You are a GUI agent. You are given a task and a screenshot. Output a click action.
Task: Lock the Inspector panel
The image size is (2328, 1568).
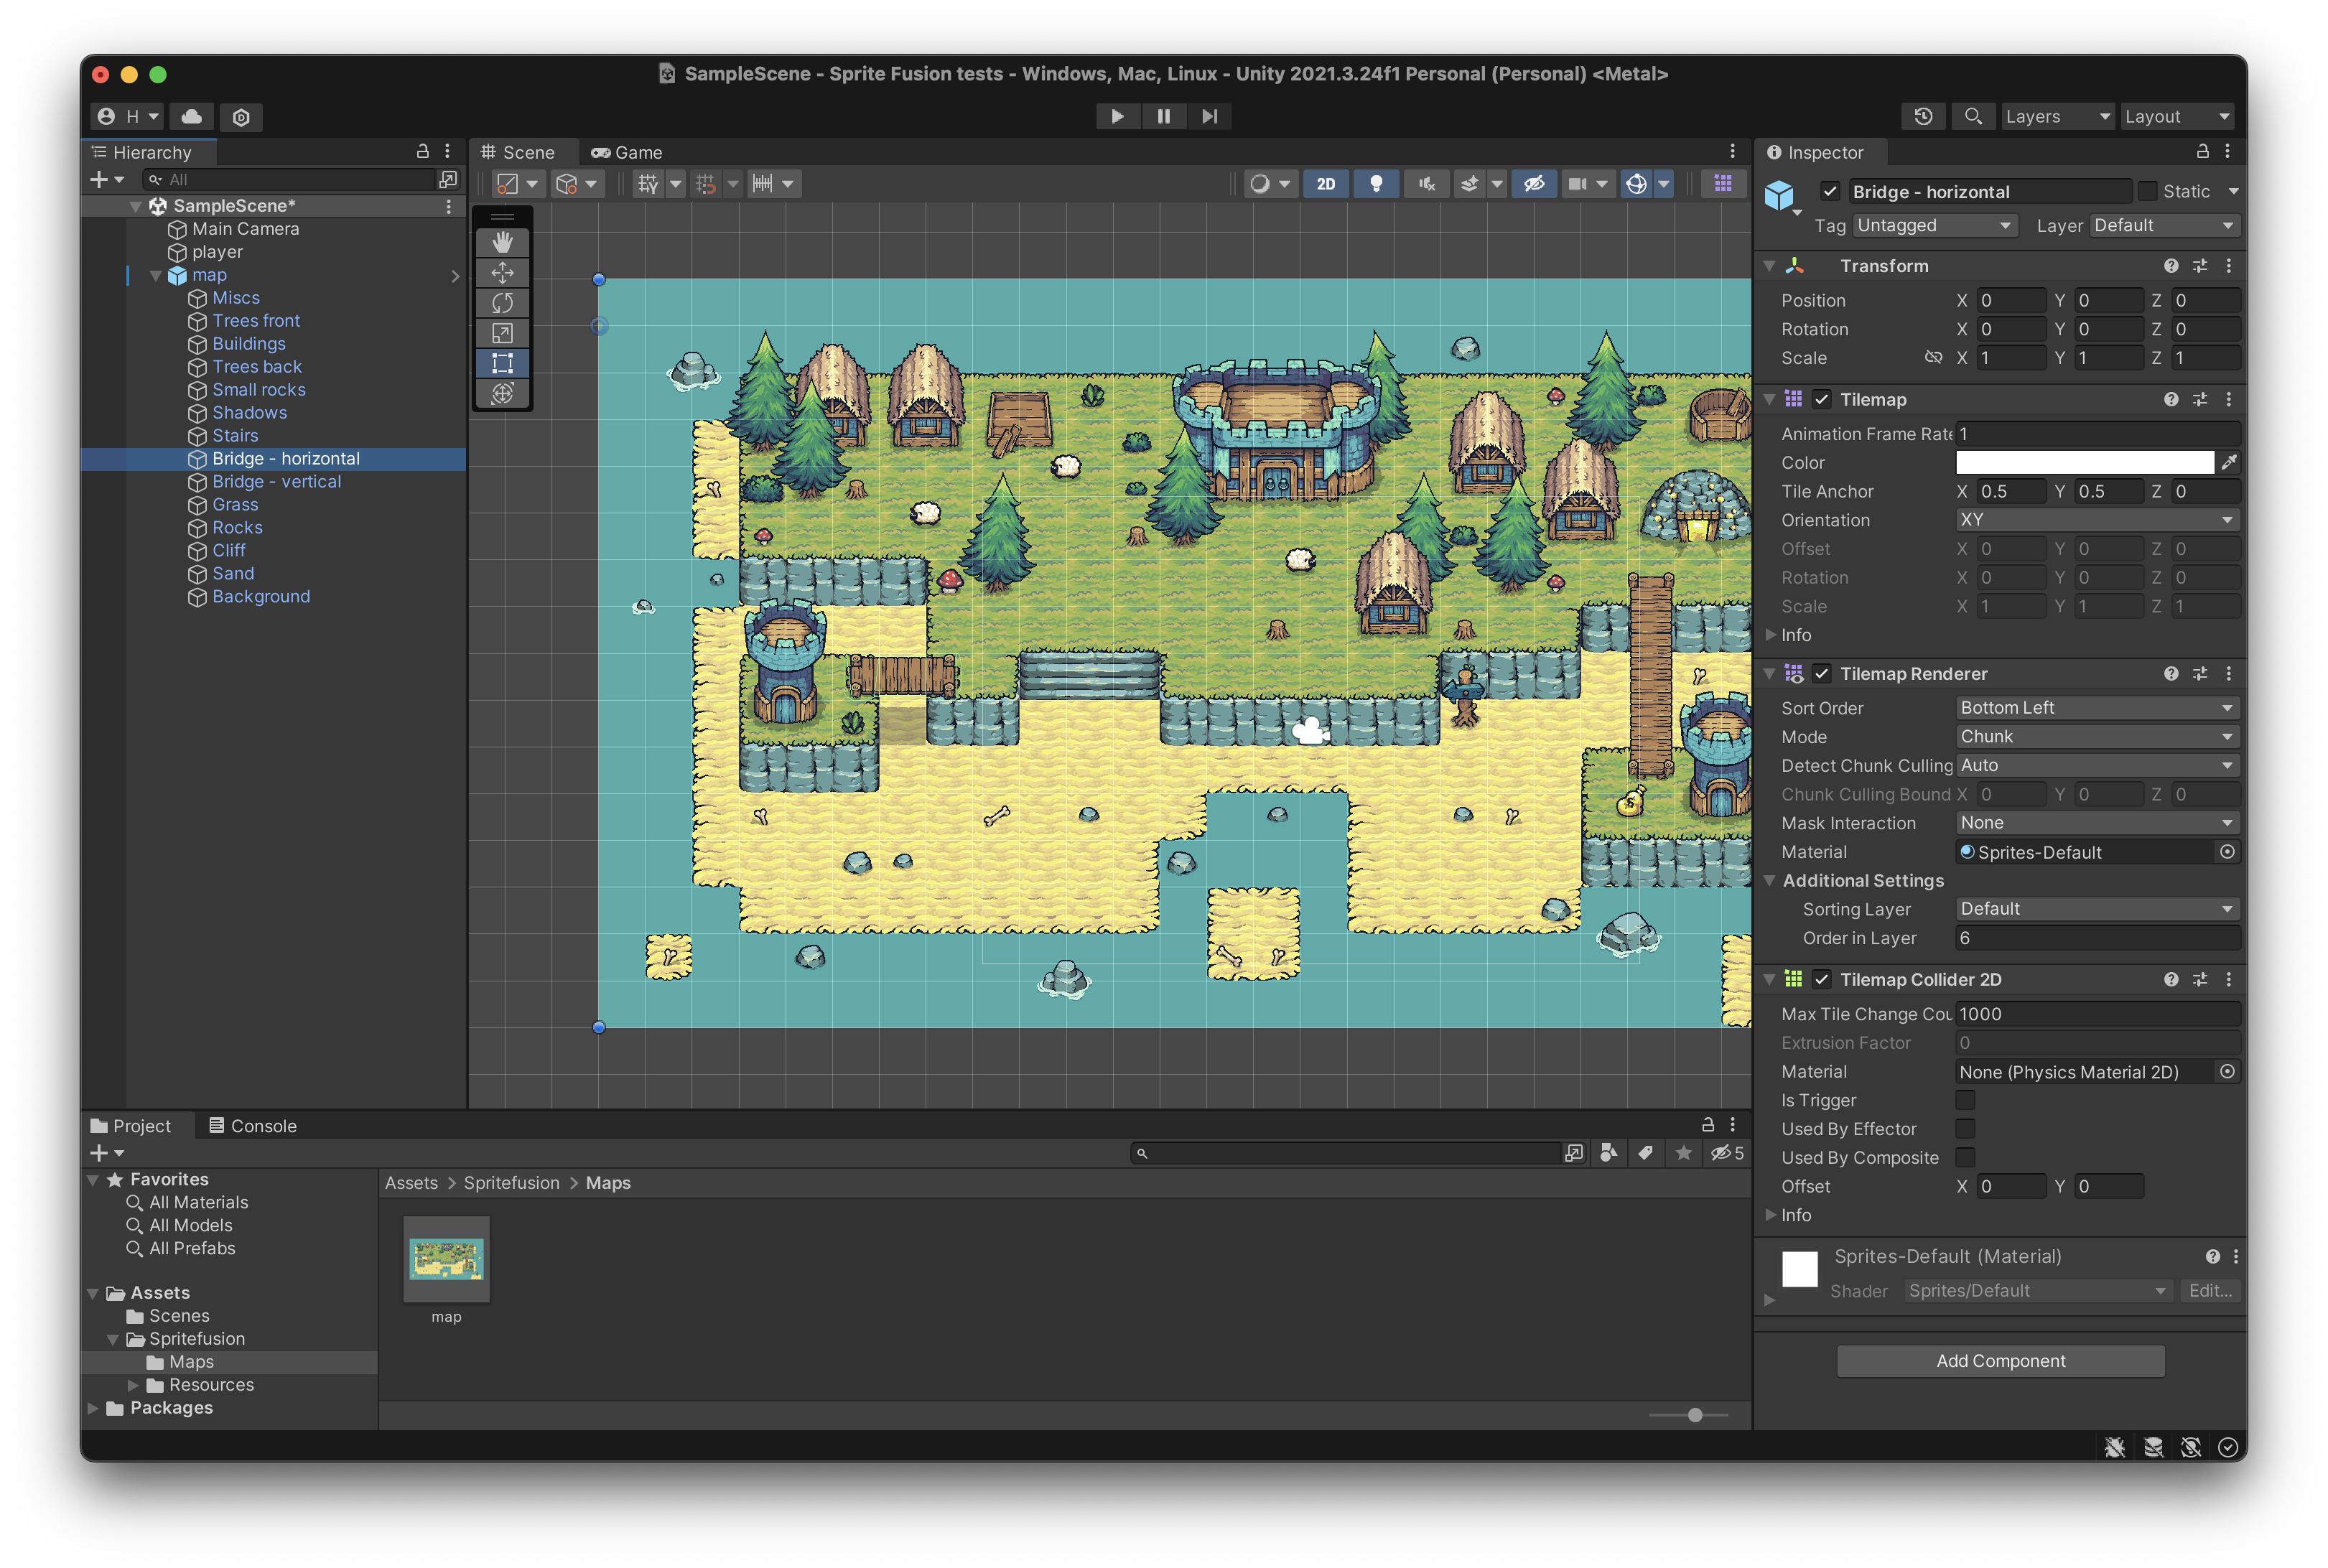click(x=2202, y=151)
